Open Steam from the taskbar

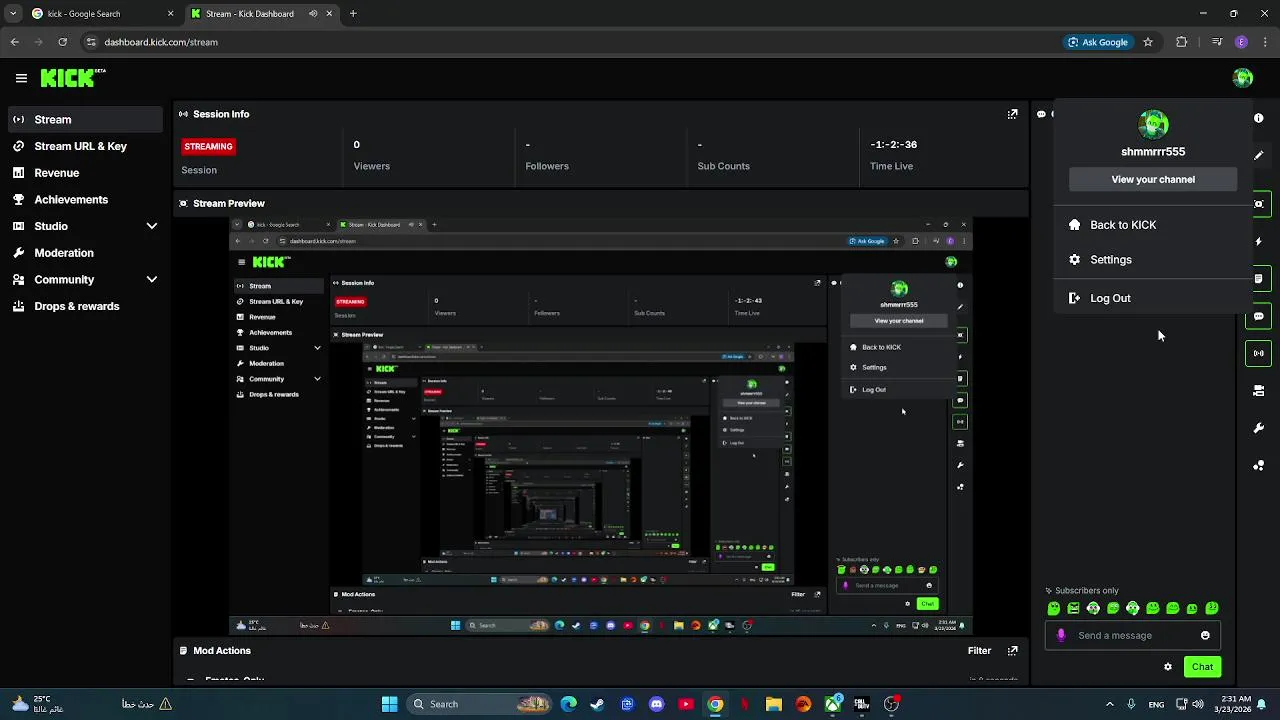597,704
